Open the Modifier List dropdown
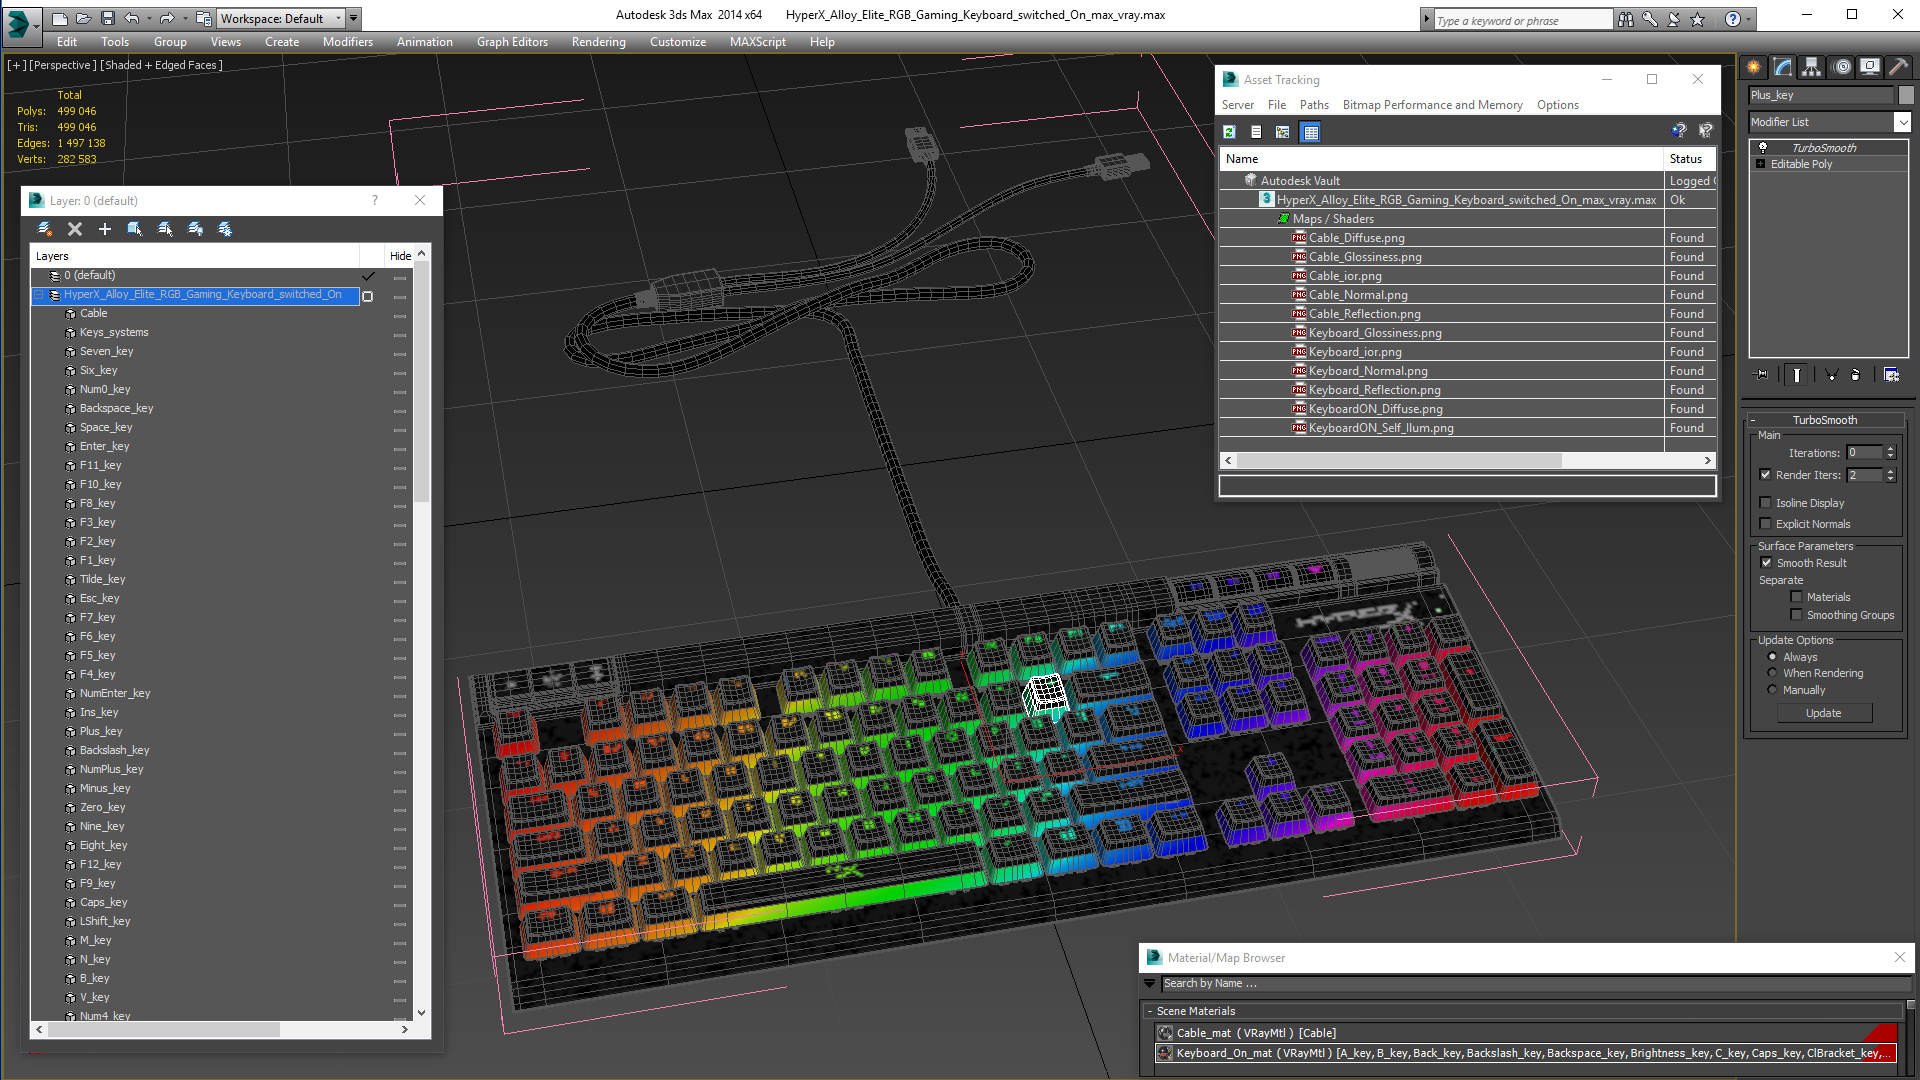 click(x=1902, y=122)
